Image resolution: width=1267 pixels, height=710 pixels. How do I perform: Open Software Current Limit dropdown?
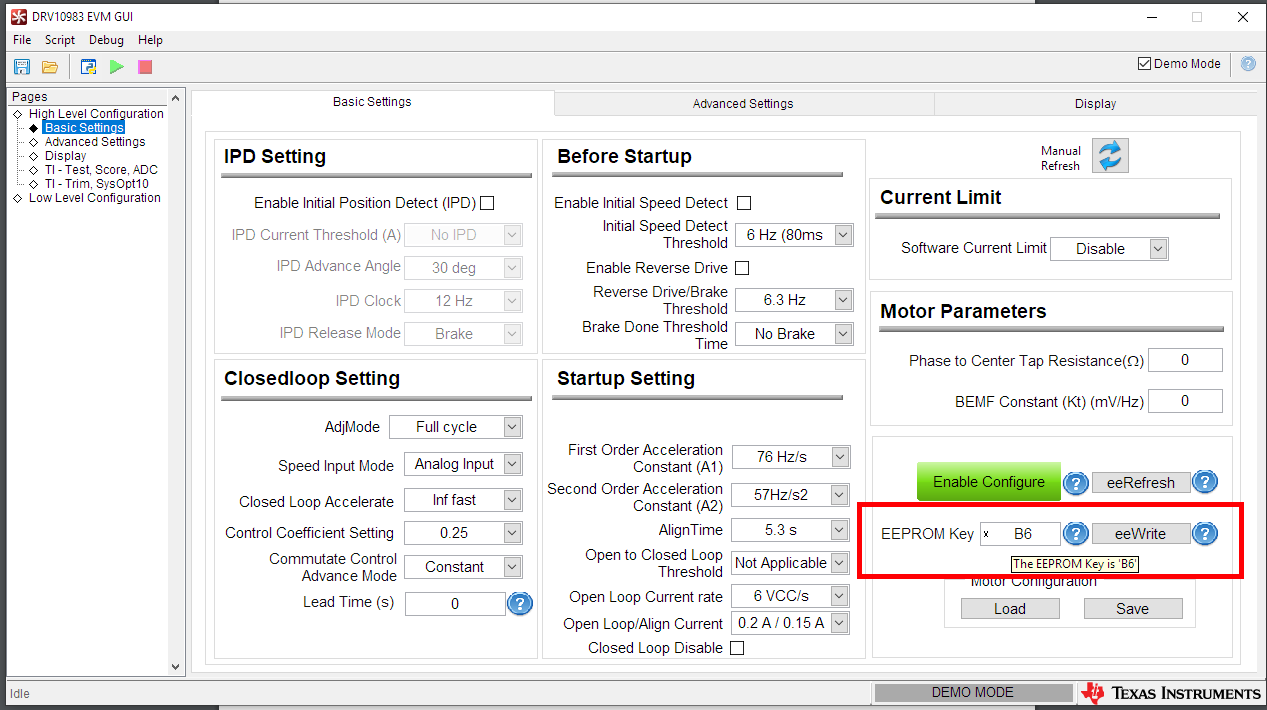1109,249
